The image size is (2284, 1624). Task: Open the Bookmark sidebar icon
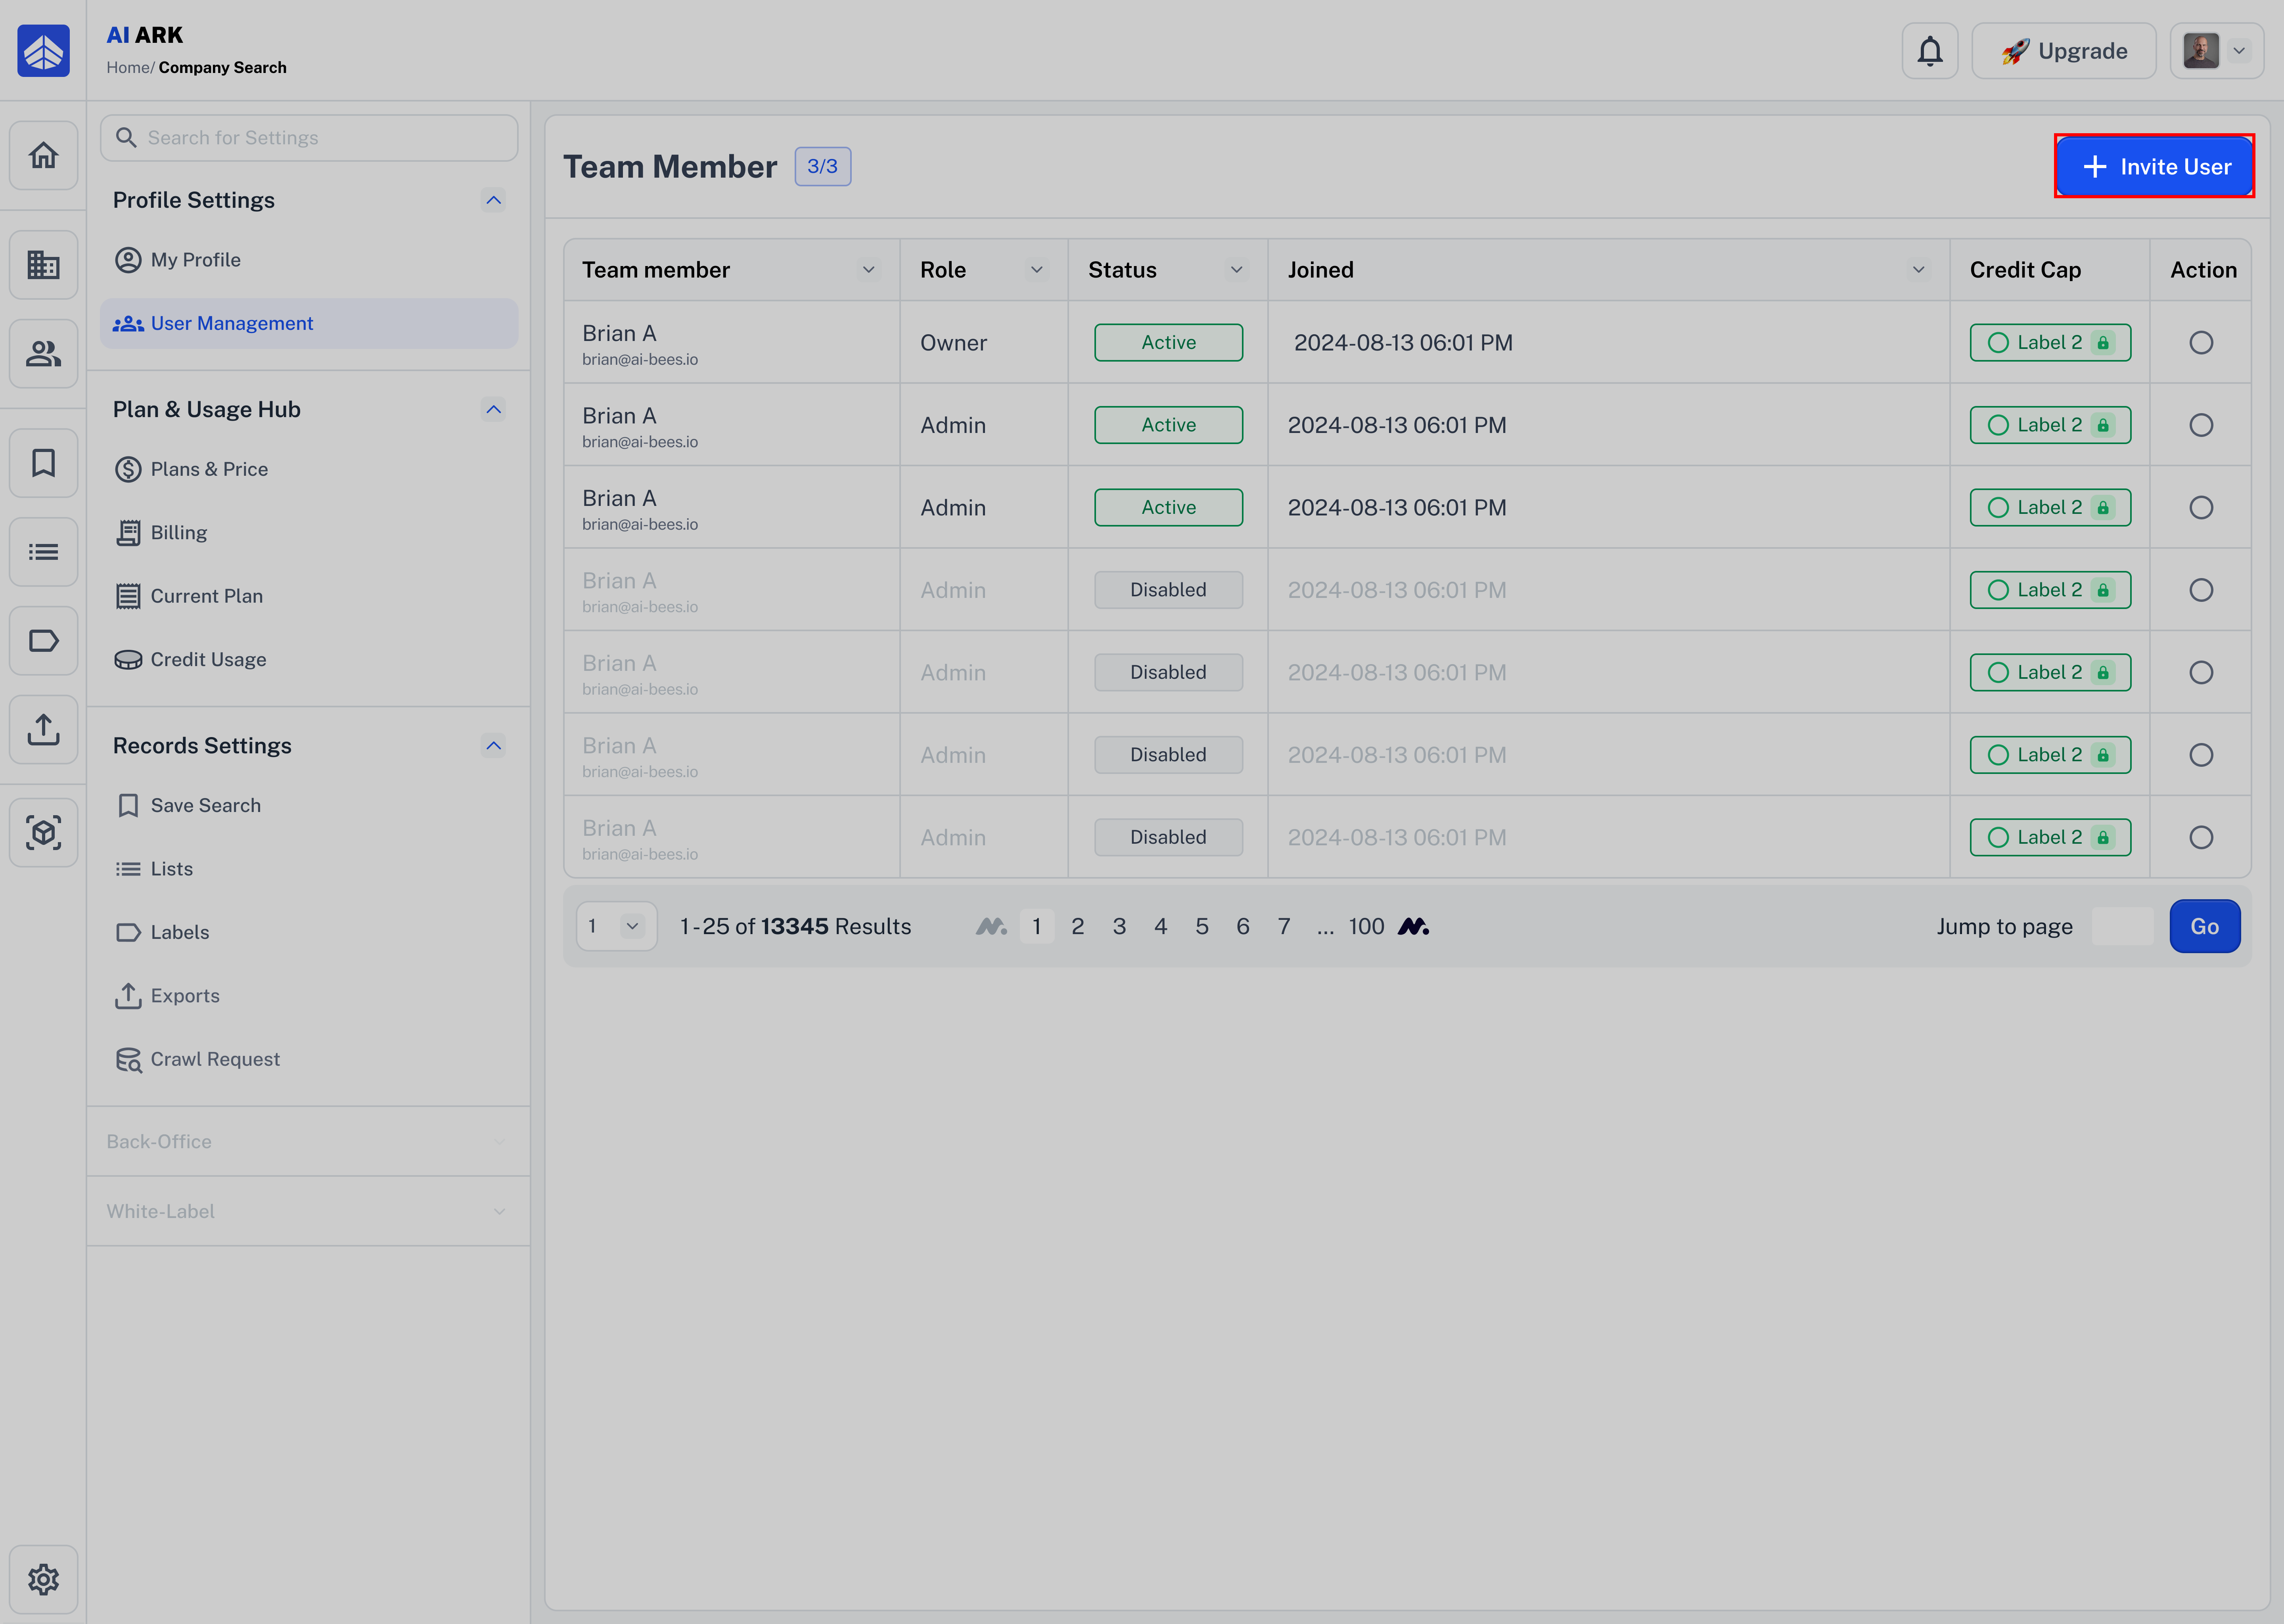click(43, 463)
